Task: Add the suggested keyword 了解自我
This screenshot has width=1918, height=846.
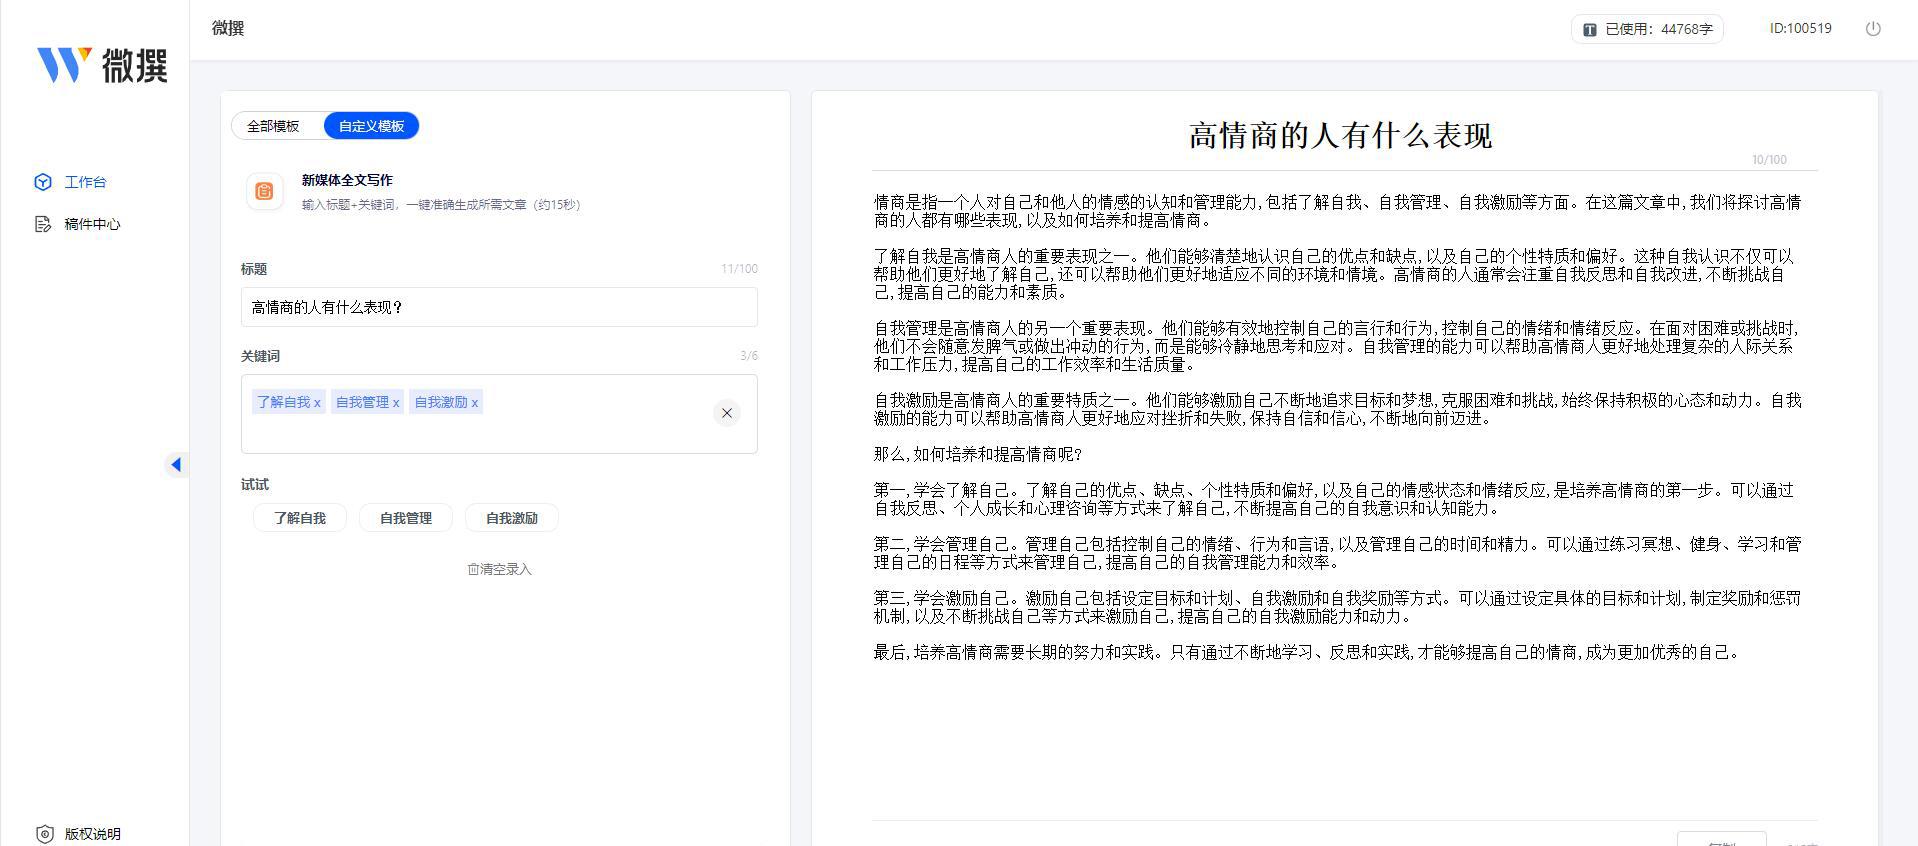Action: pyautogui.click(x=300, y=518)
